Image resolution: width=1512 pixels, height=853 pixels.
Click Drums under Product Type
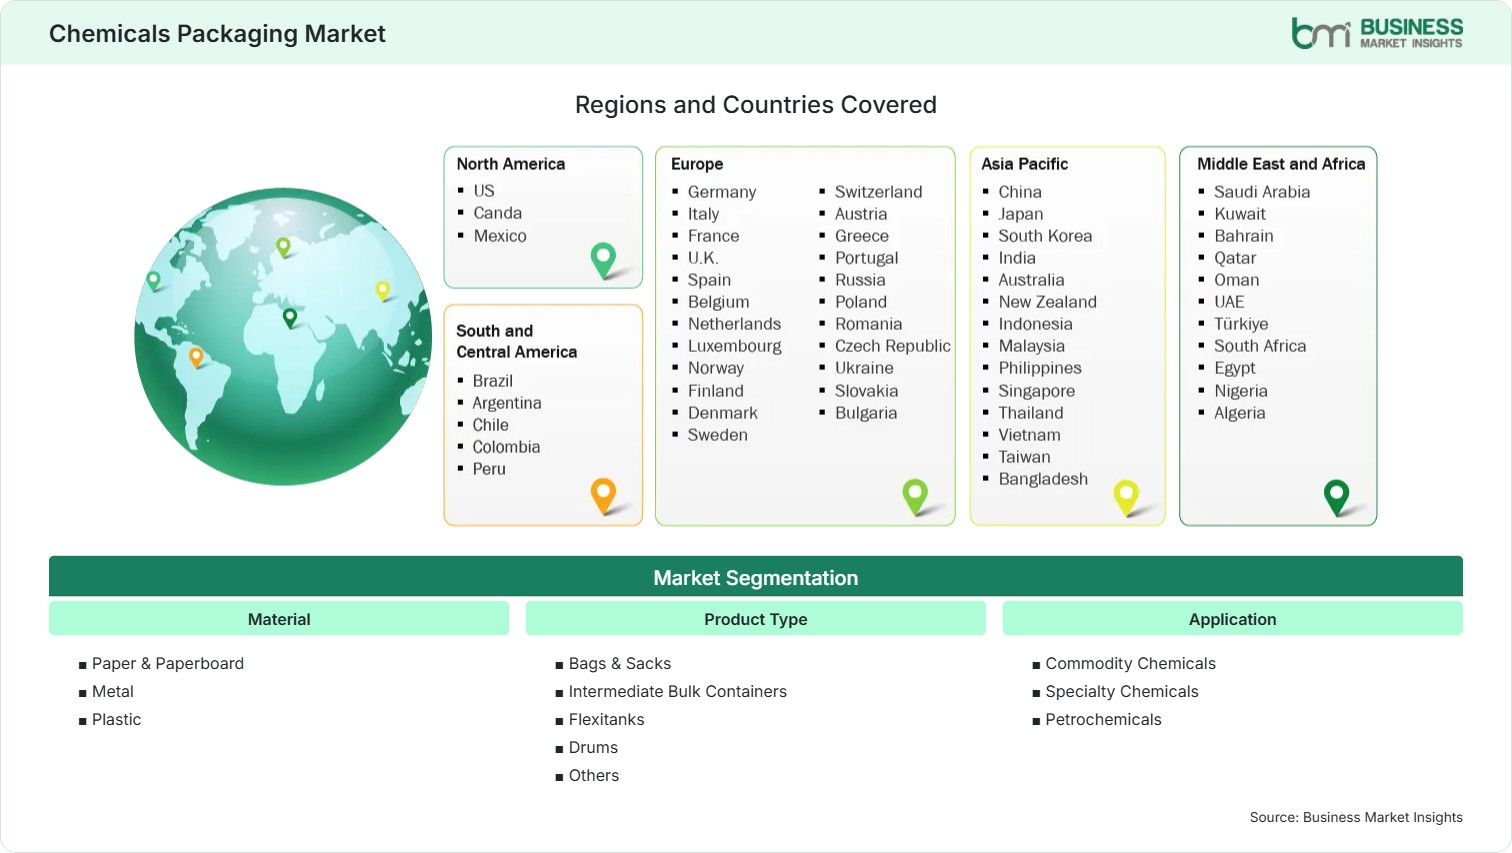593,747
